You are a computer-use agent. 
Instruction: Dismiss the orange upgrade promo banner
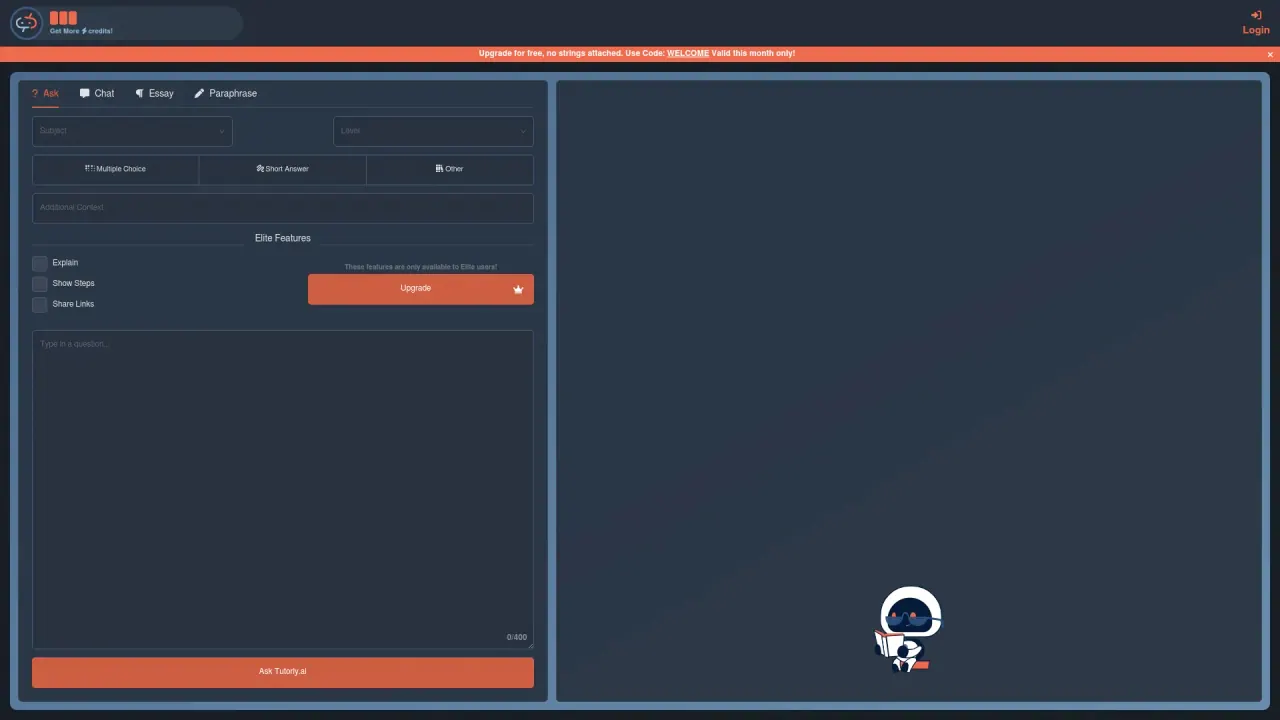[1270, 54]
